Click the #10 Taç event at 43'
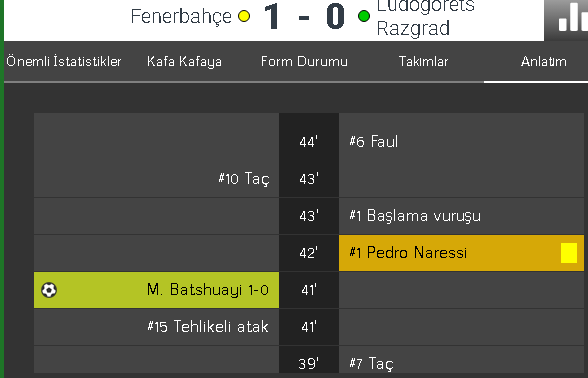Image resolution: width=588 pixels, height=378 pixels. coord(244,178)
